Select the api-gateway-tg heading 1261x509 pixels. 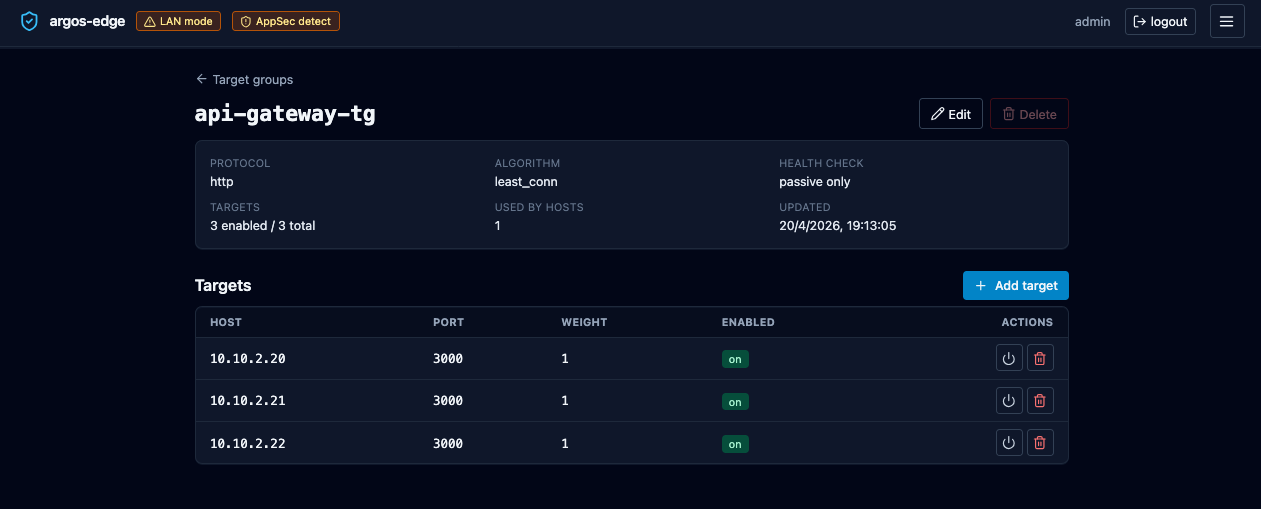tap(285, 114)
